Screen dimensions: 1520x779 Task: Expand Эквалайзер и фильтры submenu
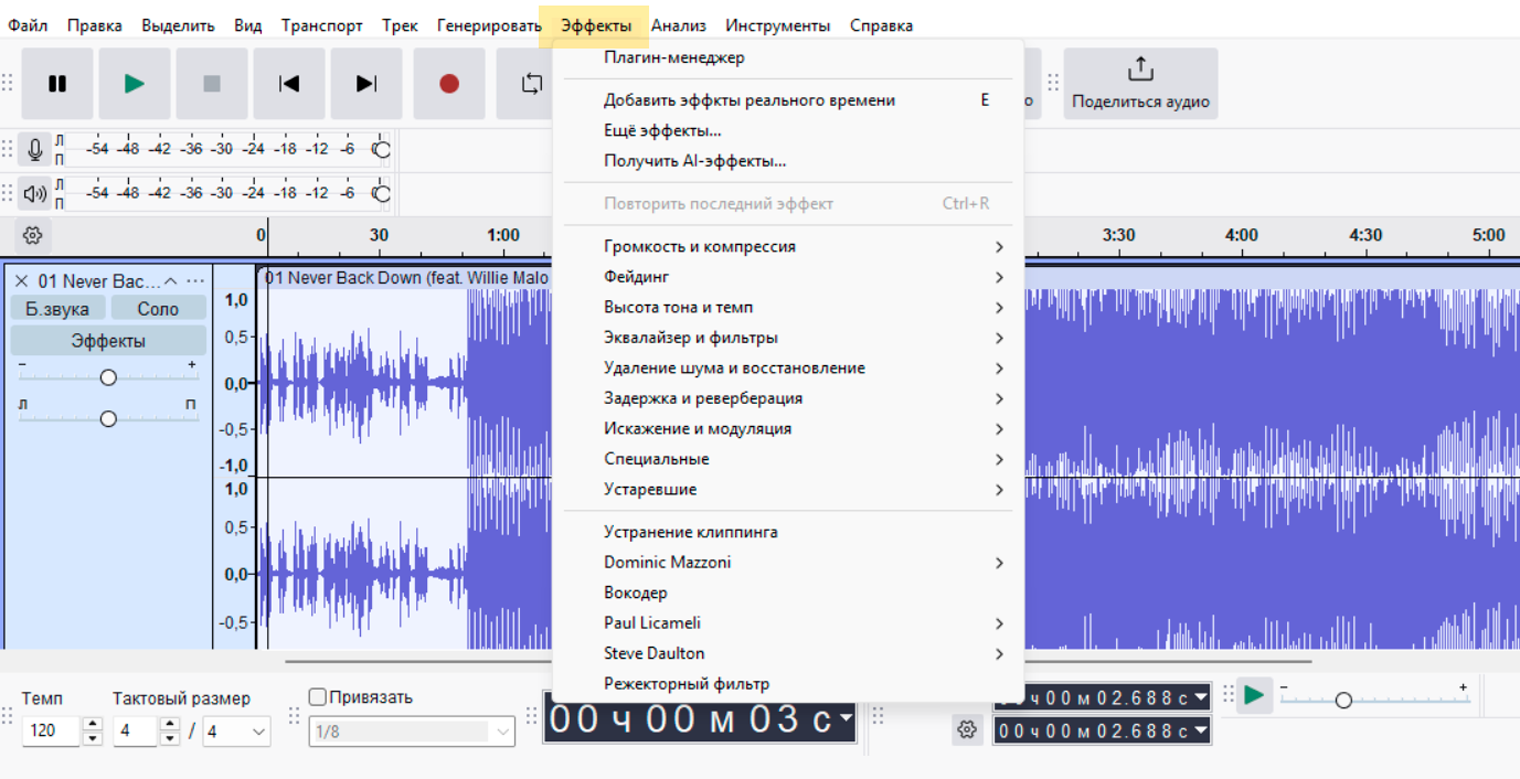tap(788, 338)
